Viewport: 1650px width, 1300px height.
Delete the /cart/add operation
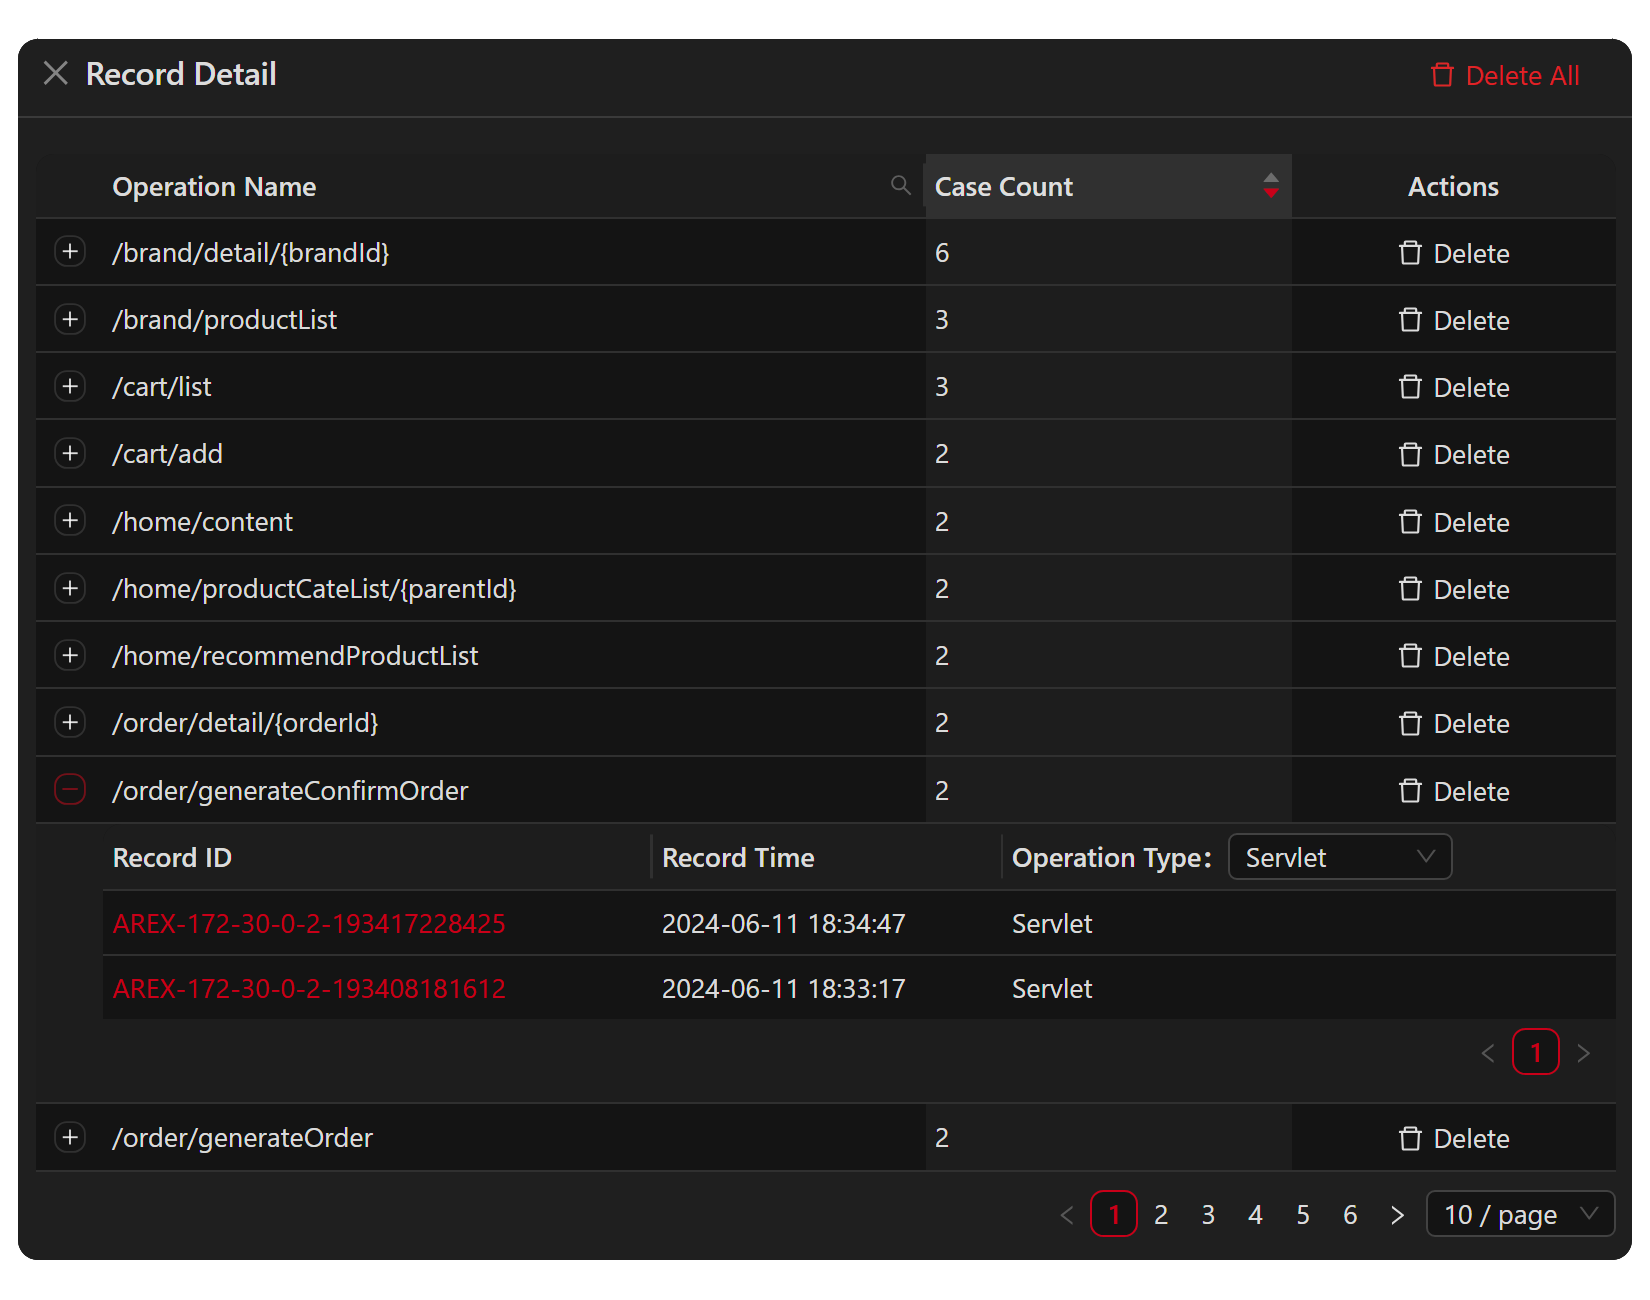[1454, 455]
